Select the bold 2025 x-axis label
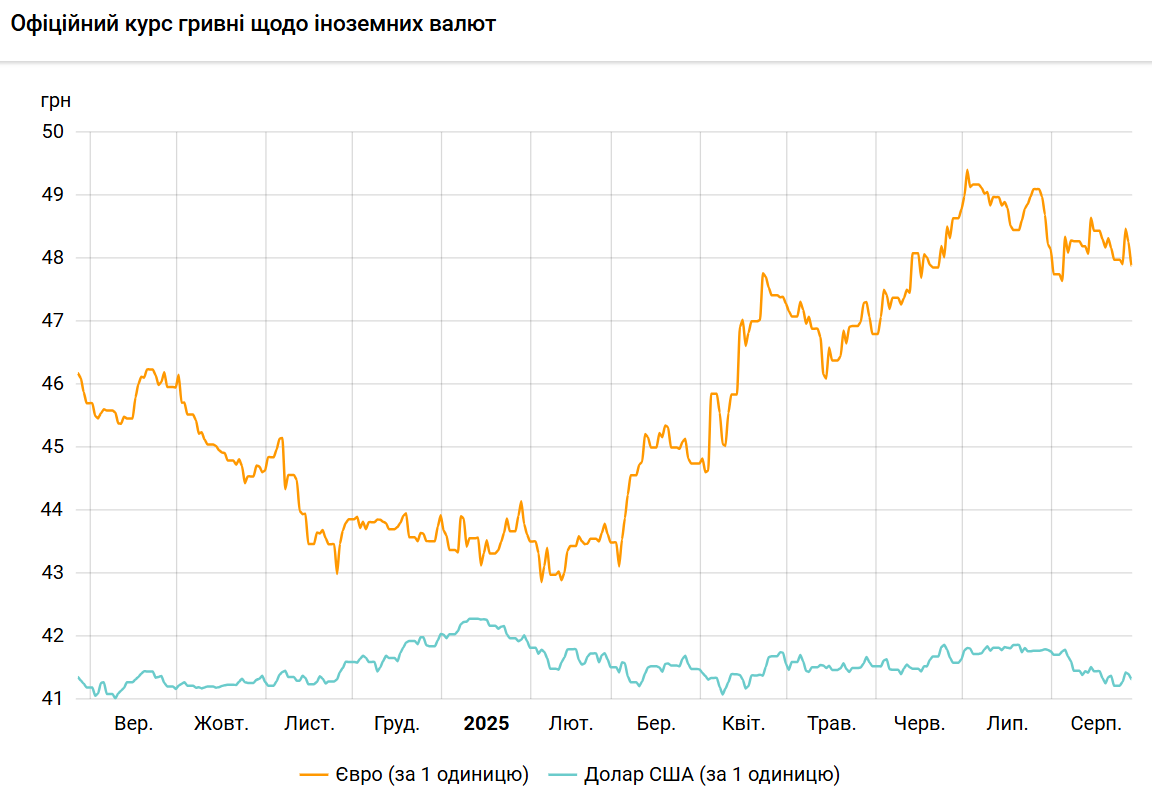Image resolution: width=1152 pixels, height=791 pixels. pos(486,724)
